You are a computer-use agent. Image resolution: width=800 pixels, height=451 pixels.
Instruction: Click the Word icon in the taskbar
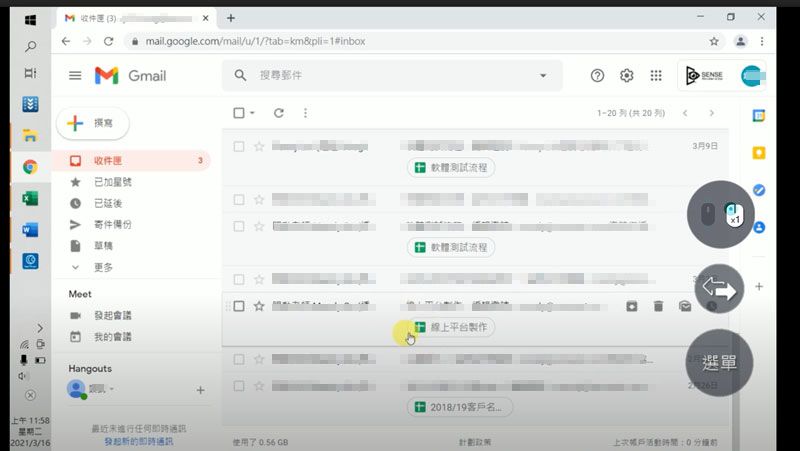coord(30,230)
